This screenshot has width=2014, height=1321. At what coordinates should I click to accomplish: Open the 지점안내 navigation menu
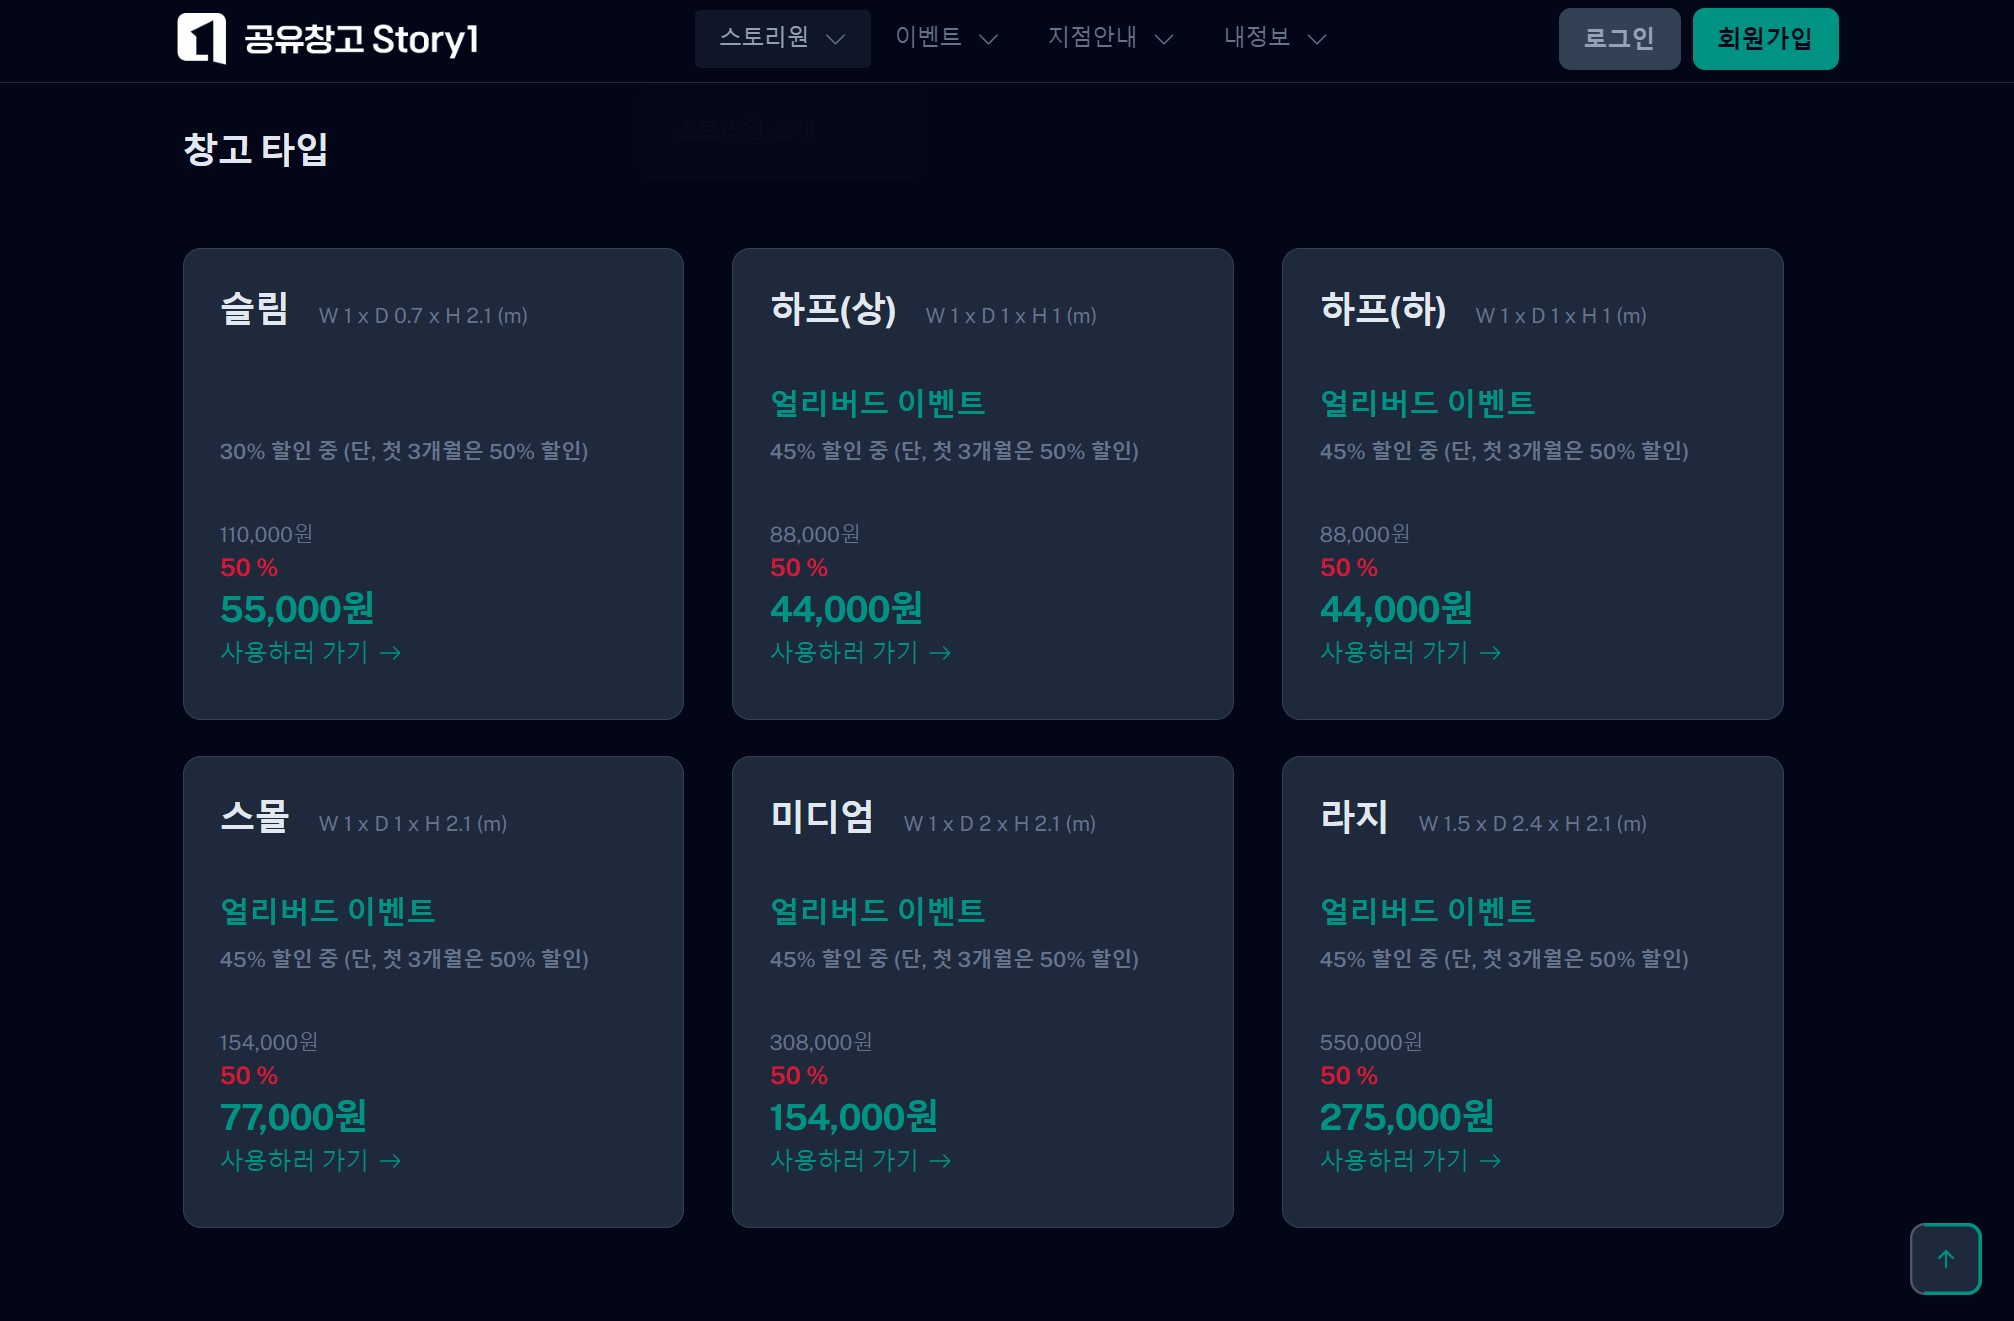[1092, 38]
